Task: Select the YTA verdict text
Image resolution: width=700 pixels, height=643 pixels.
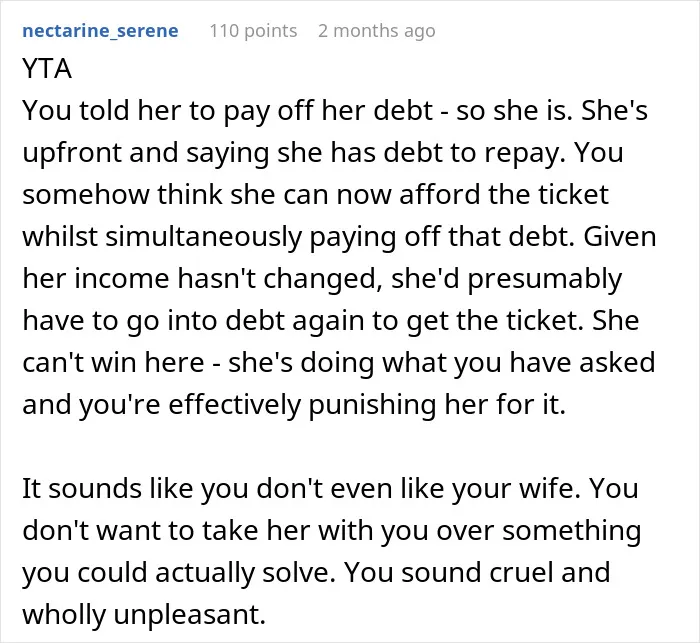Action: [47, 69]
